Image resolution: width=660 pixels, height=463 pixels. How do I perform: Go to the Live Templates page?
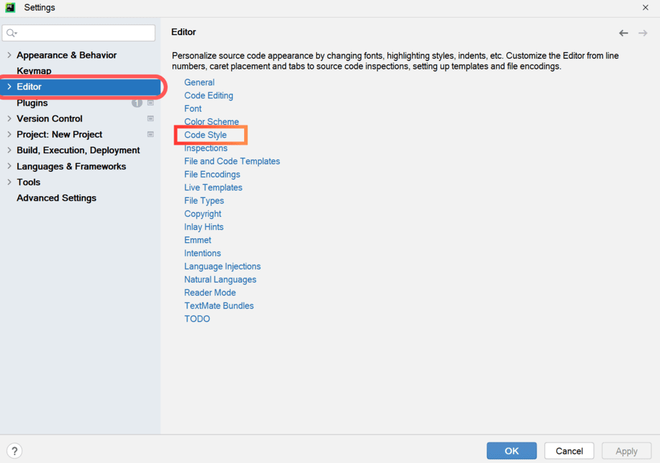point(213,188)
